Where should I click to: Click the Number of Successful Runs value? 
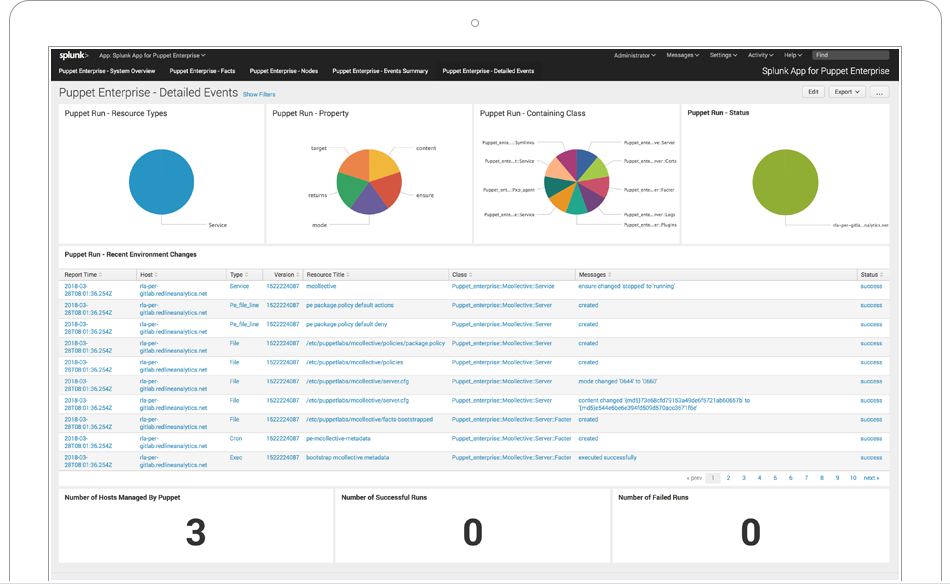(473, 533)
